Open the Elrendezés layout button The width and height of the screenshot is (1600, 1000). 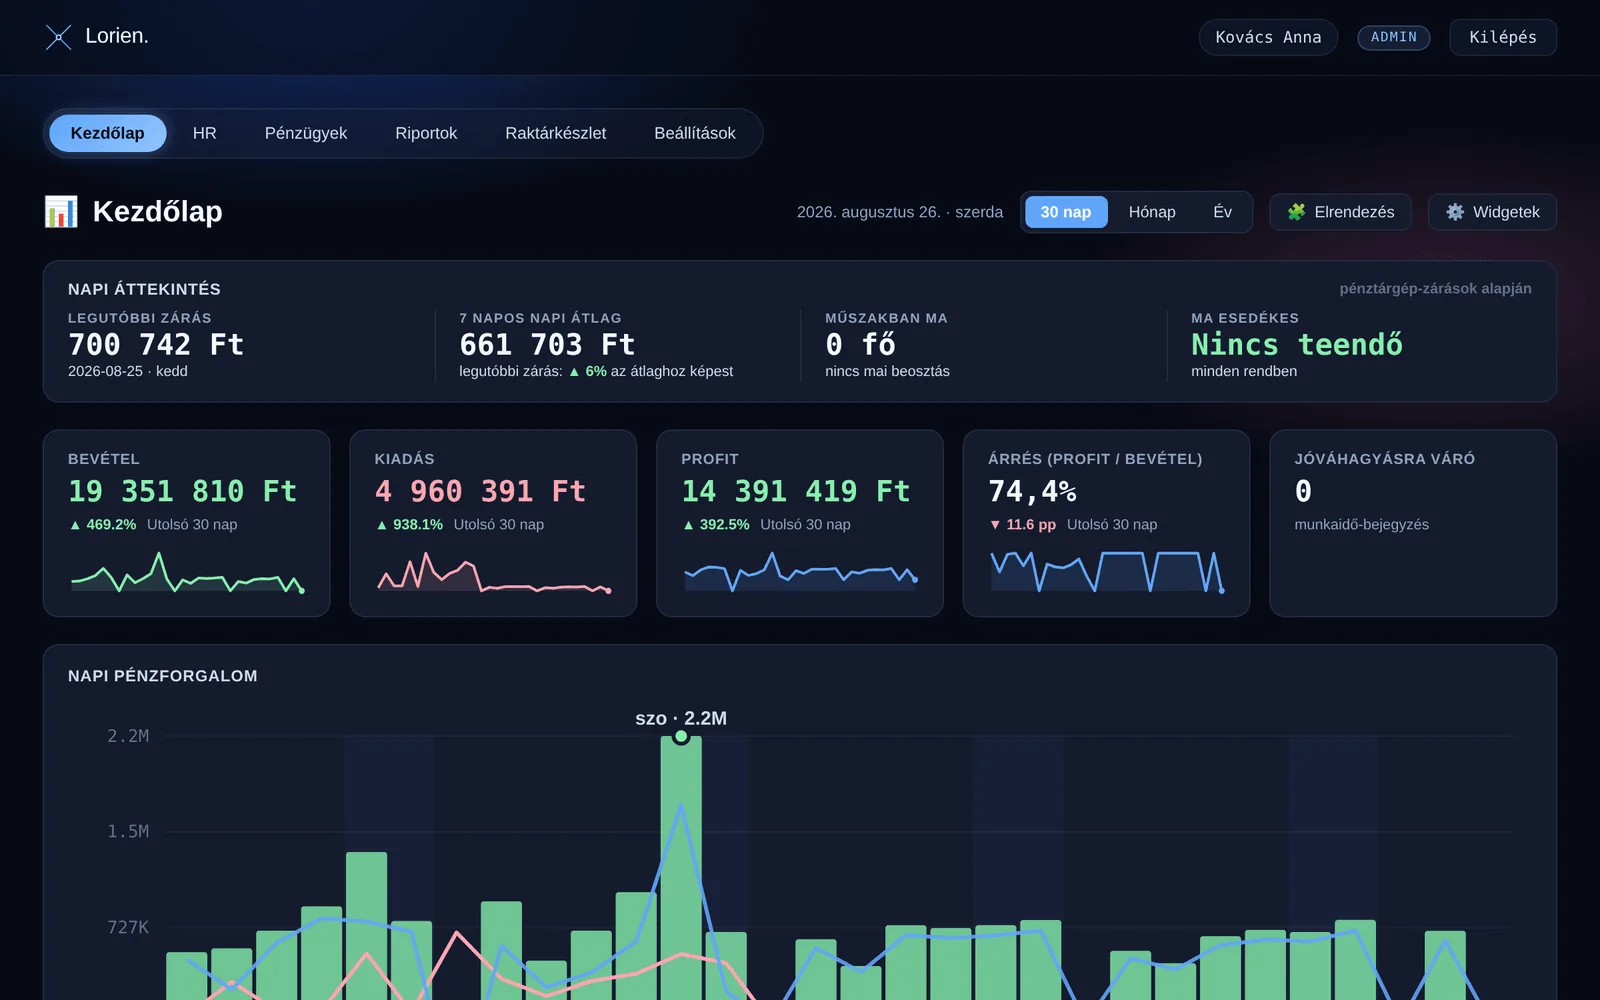pyautogui.click(x=1340, y=212)
